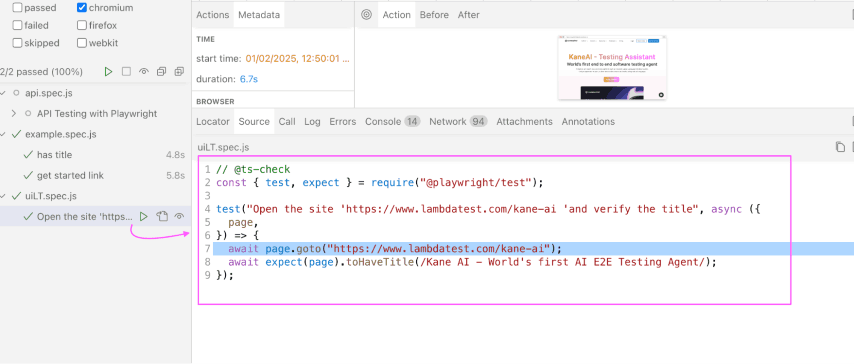Select the 'get started link' test
The width and height of the screenshot is (854, 364).
tap(95, 175)
